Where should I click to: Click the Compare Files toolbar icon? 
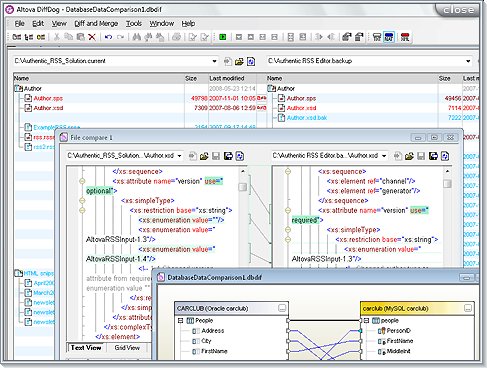point(17,37)
